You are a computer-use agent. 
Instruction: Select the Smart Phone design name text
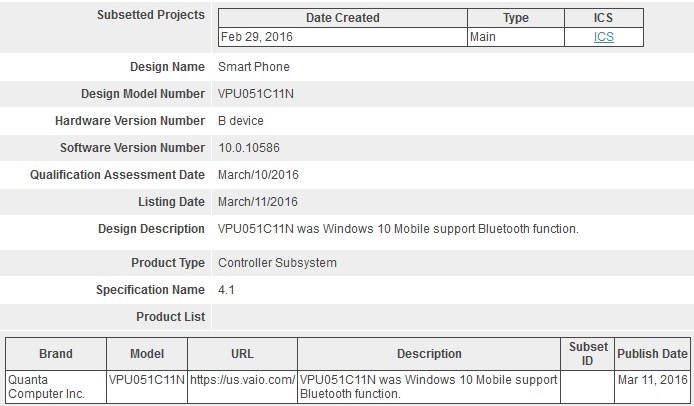pyautogui.click(x=254, y=67)
